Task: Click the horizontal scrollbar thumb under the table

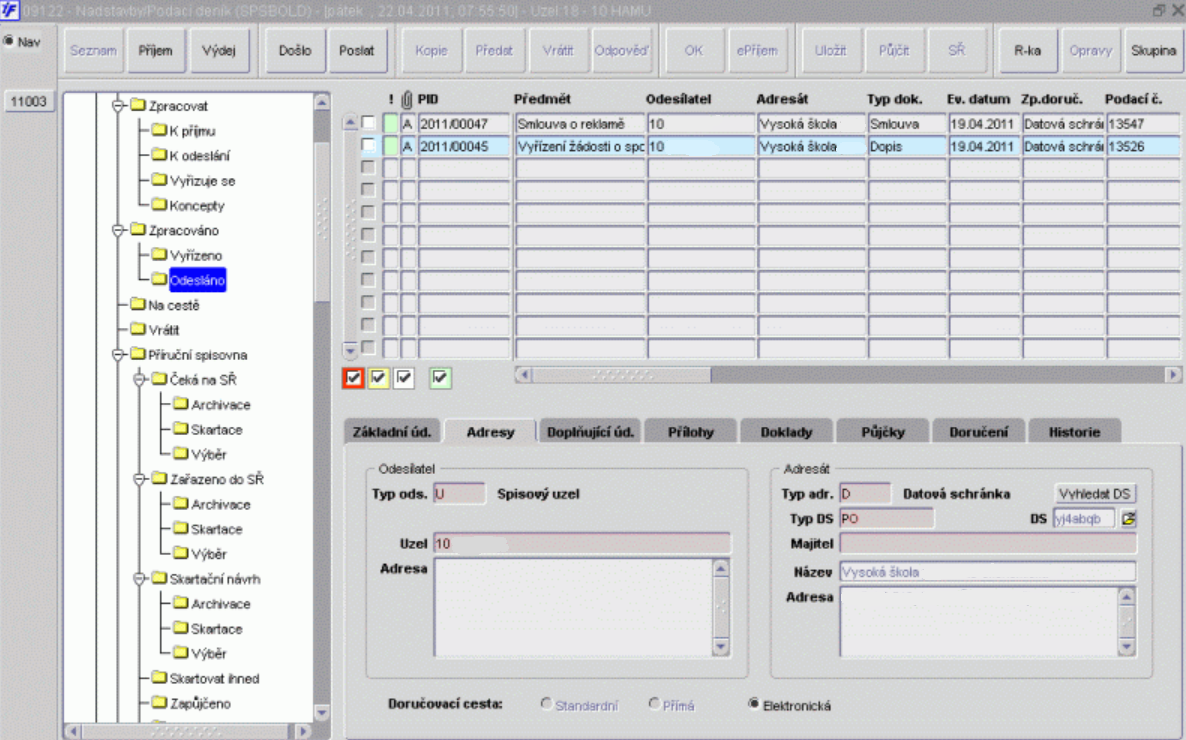Action: click(620, 375)
